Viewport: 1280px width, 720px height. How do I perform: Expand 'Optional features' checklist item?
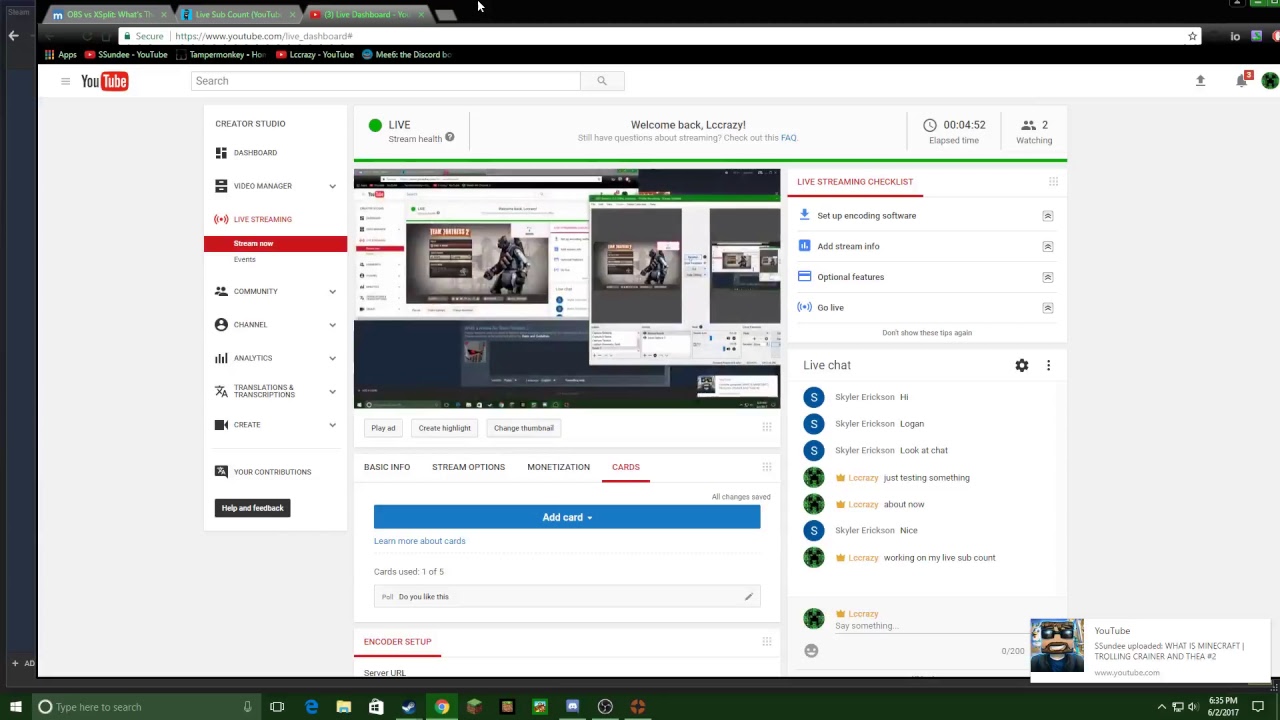1048,277
